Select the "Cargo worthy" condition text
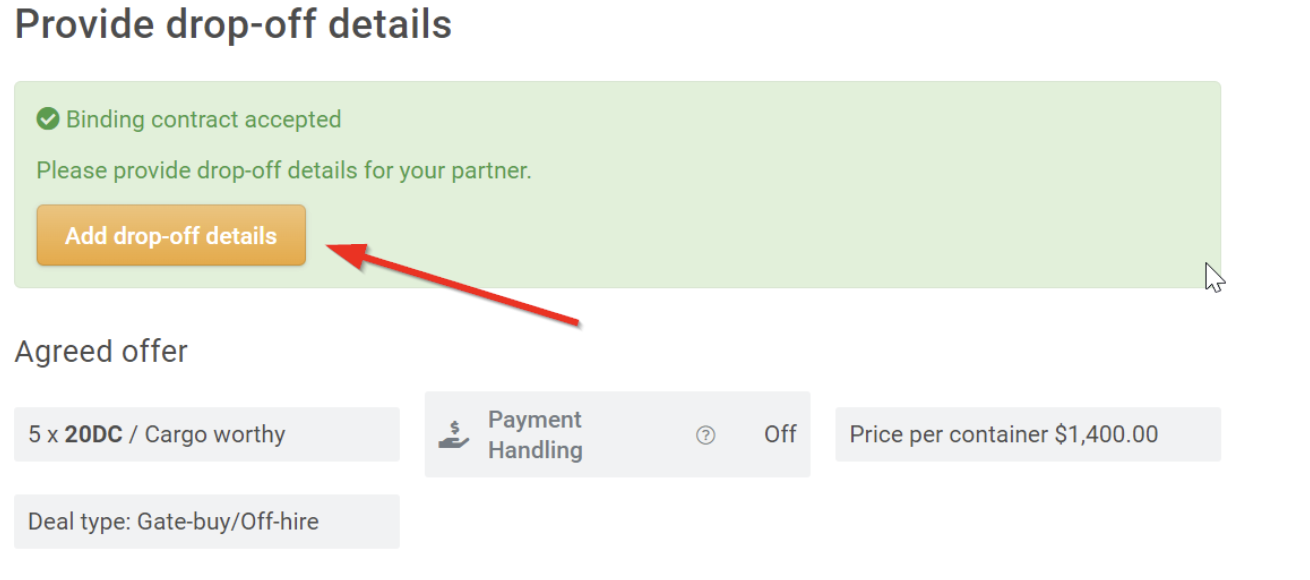 [215, 435]
